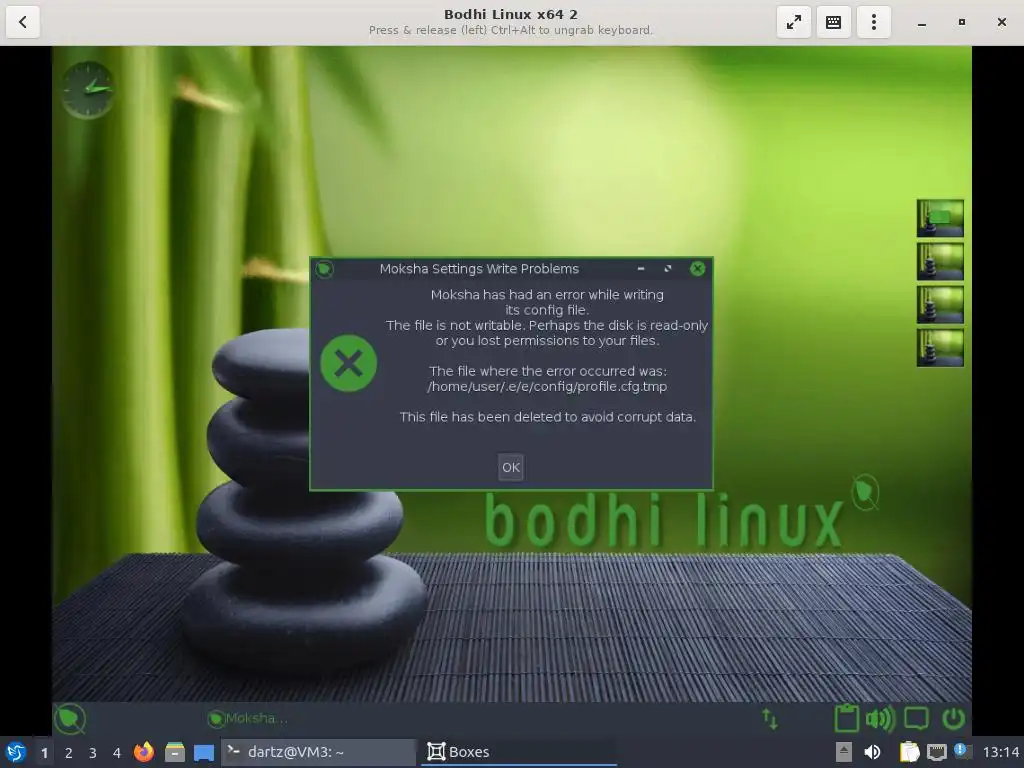This screenshot has width=1024, height=768.
Task: Switch to host workspace 2
Action: point(69,753)
